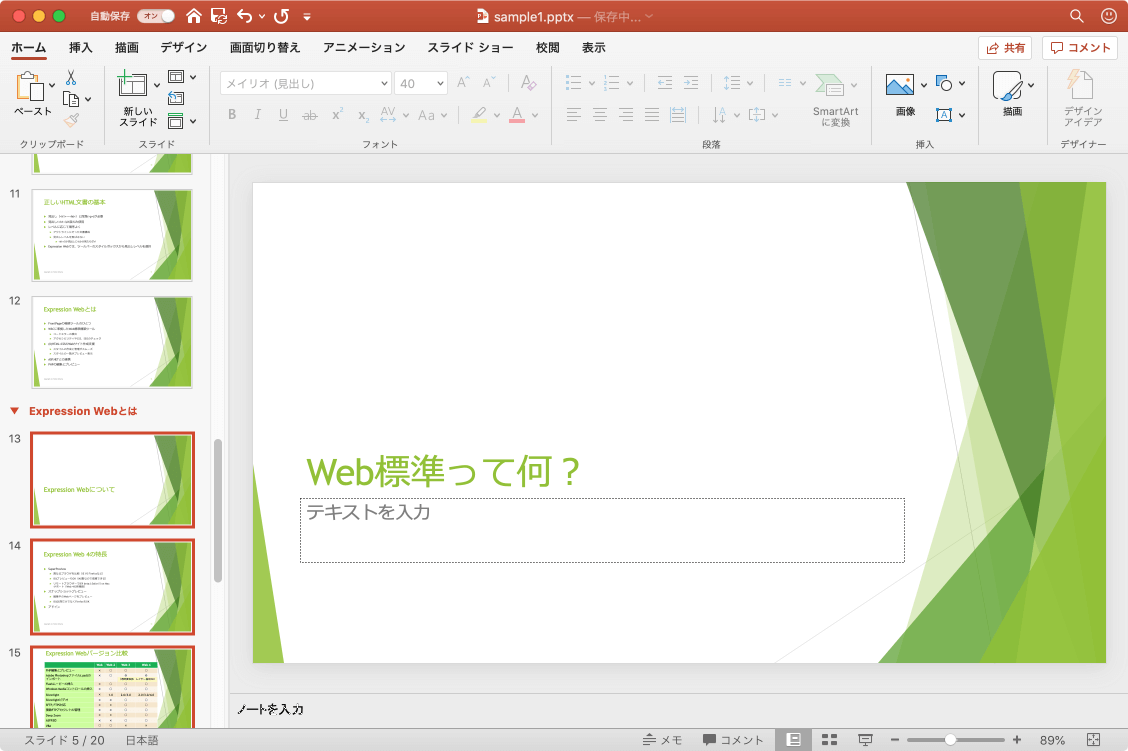Open the スライド ショー tab
1128x751 pixels.
pyautogui.click(x=470, y=47)
